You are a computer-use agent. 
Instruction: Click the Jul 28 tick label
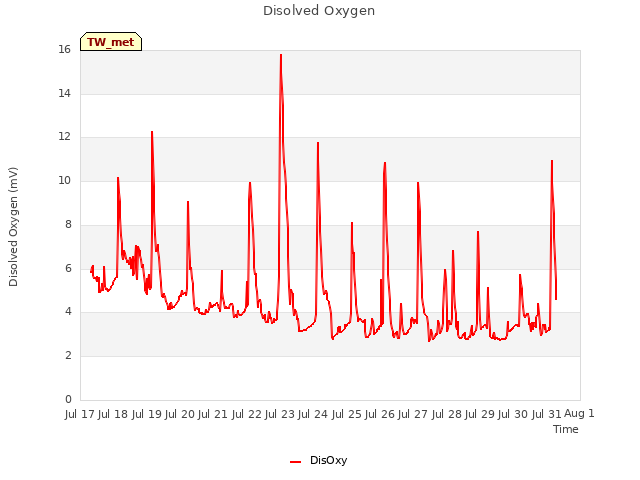[x=446, y=414]
